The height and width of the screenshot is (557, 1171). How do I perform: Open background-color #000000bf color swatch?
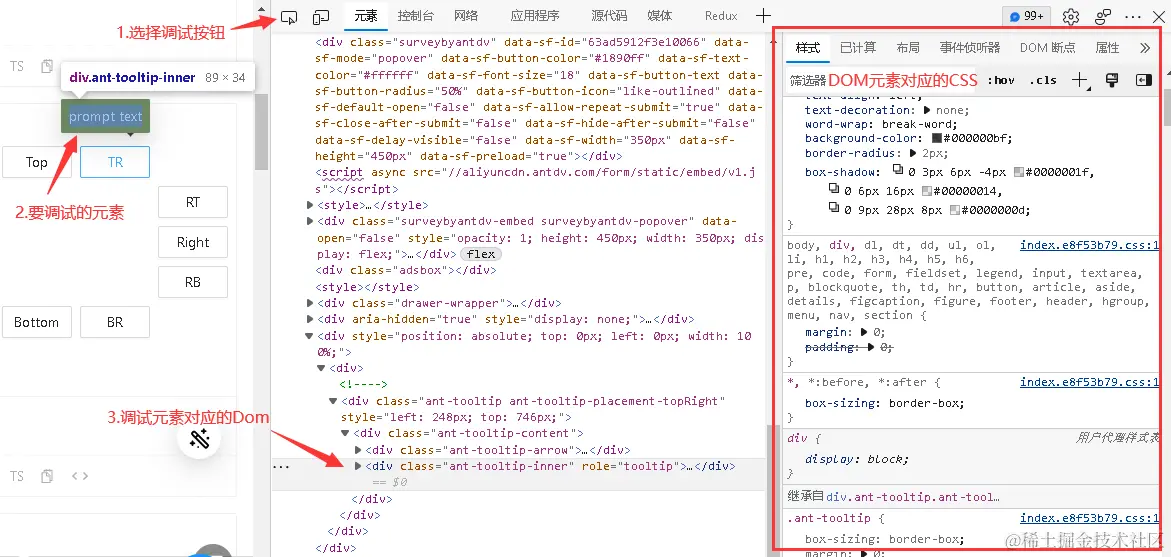point(937,139)
